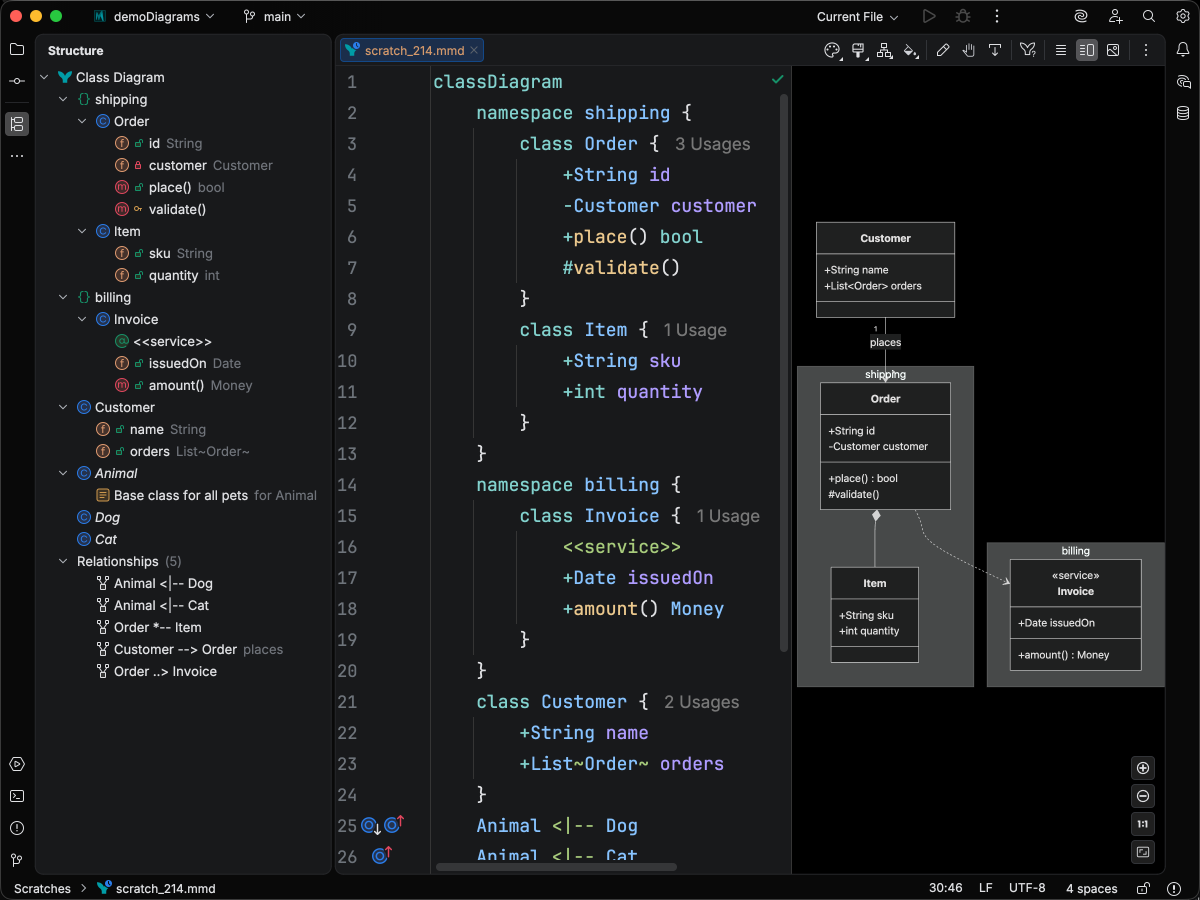Select the hand pan tool

click(969, 50)
